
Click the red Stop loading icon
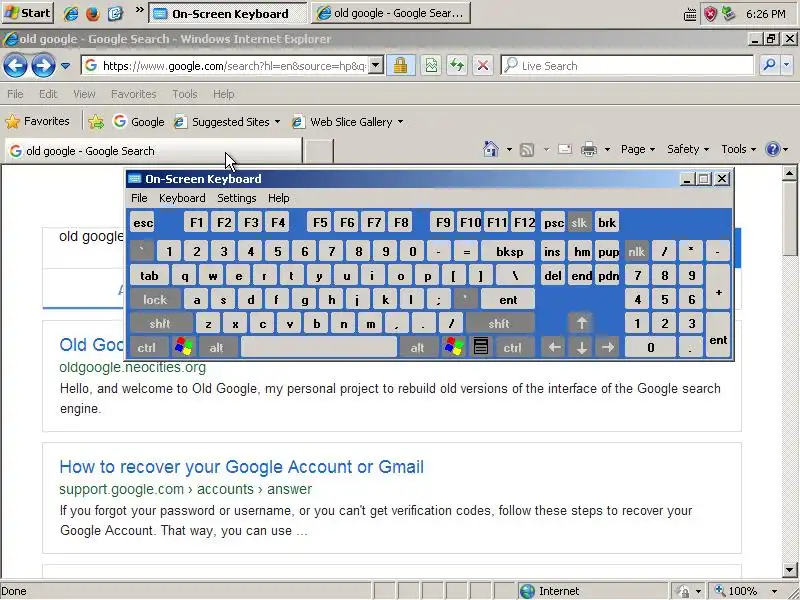483,65
